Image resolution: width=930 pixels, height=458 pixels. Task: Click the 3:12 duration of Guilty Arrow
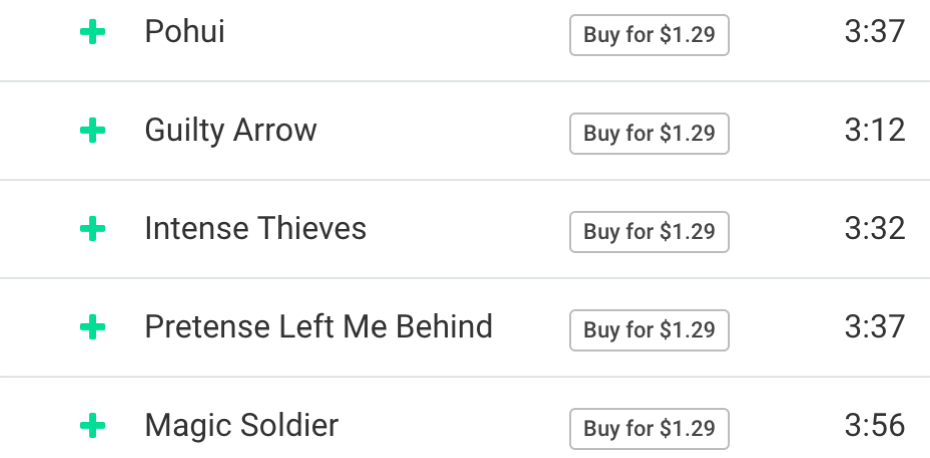874,130
